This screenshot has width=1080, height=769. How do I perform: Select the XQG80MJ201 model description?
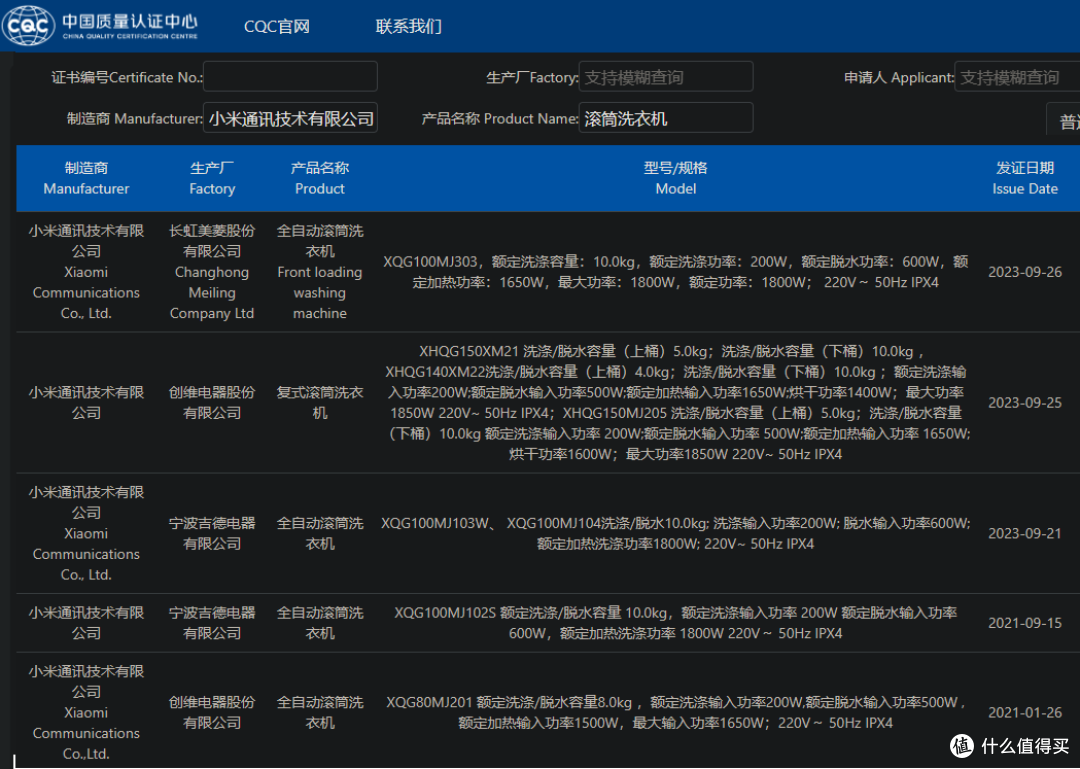(676, 712)
